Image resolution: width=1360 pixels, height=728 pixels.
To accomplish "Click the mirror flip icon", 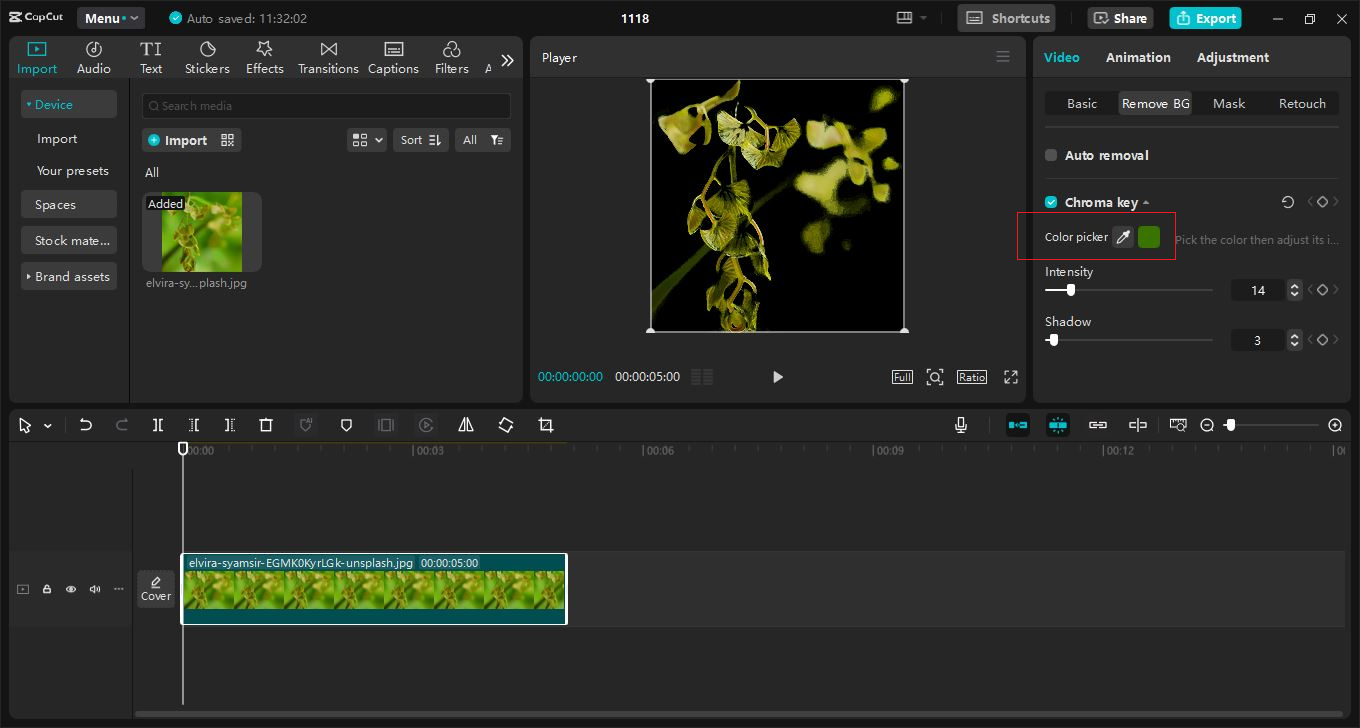I will [x=466, y=425].
